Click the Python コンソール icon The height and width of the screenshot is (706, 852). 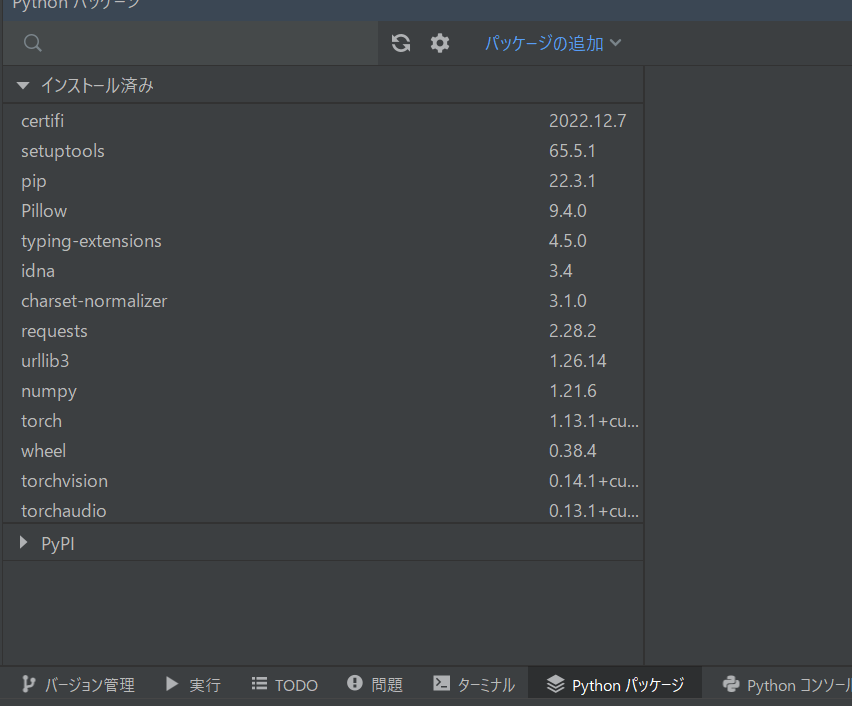[731, 684]
